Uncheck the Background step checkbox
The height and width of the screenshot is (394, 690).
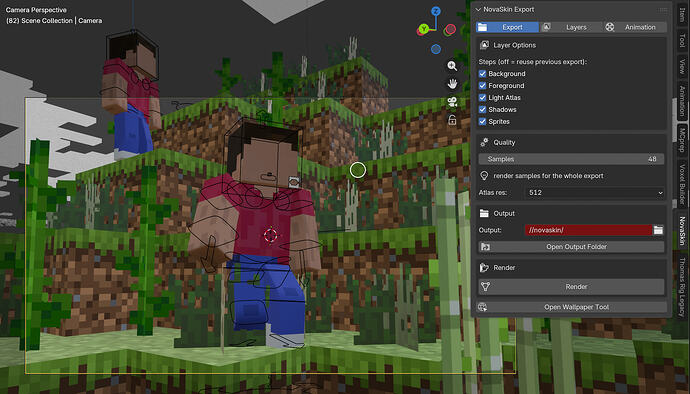pyautogui.click(x=482, y=74)
